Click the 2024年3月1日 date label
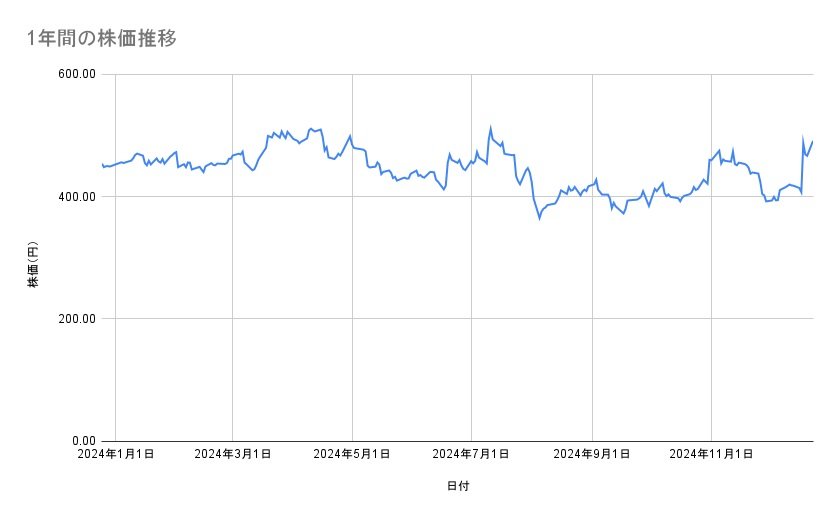The height and width of the screenshot is (519, 839). pyautogui.click(x=232, y=454)
